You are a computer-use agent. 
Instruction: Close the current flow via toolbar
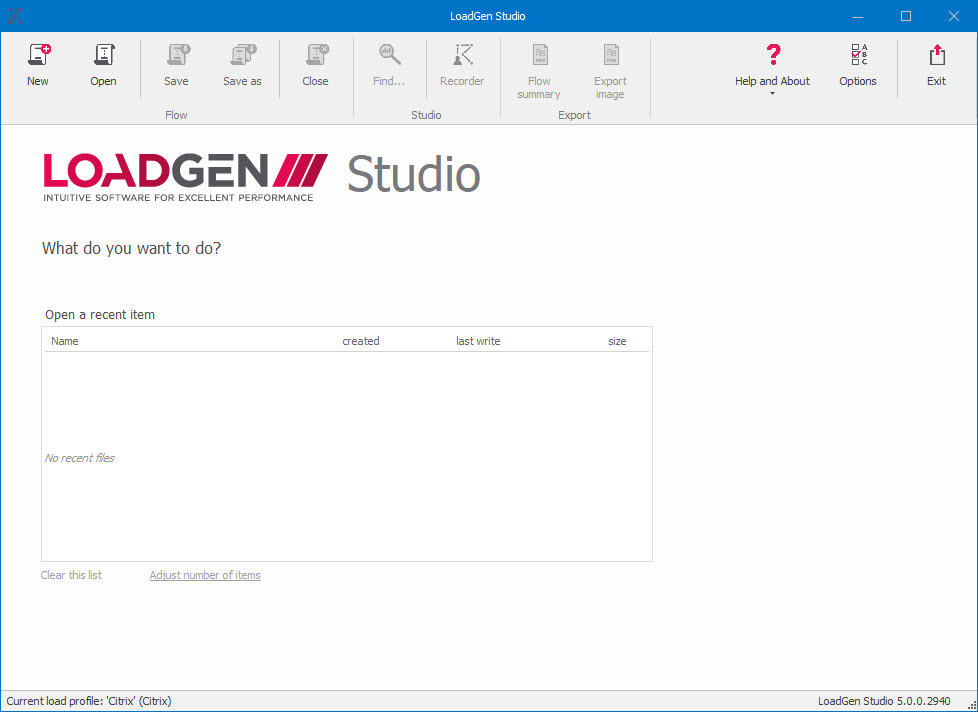316,65
